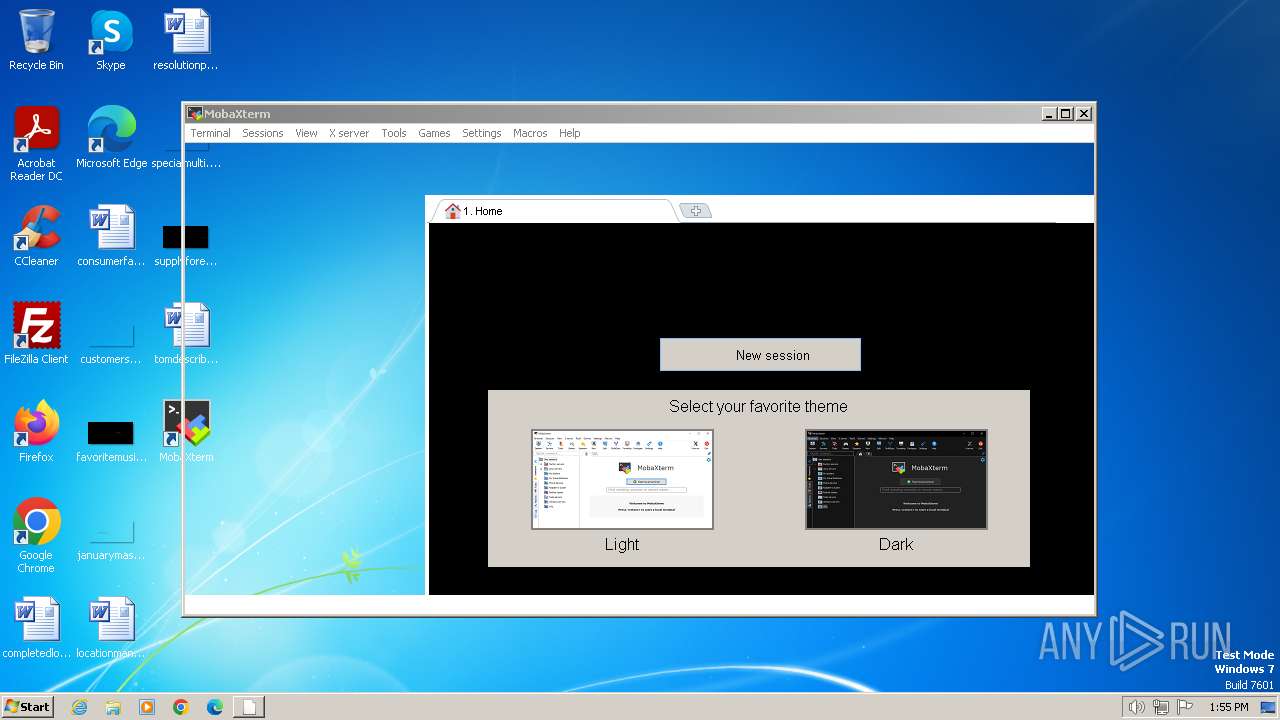Maximize the MobaXterm window

pyautogui.click(x=1065, y=114)
